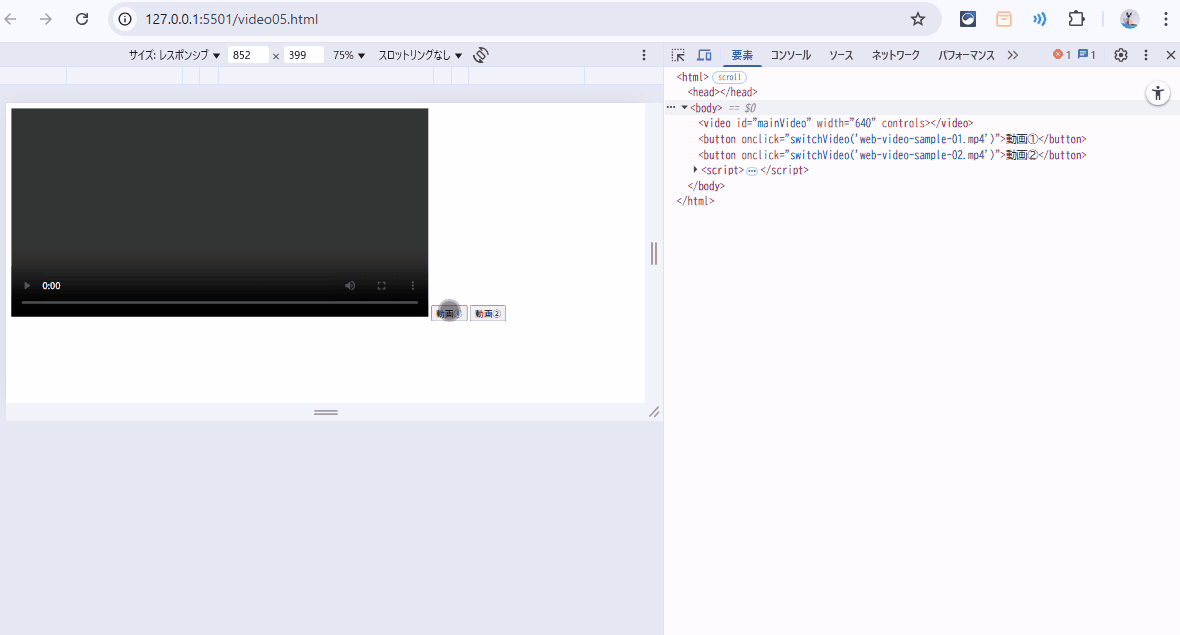This screenshot has width=1180, height=635.
Task: Open the accessibility floating button
Action: tap(1158, 94)
